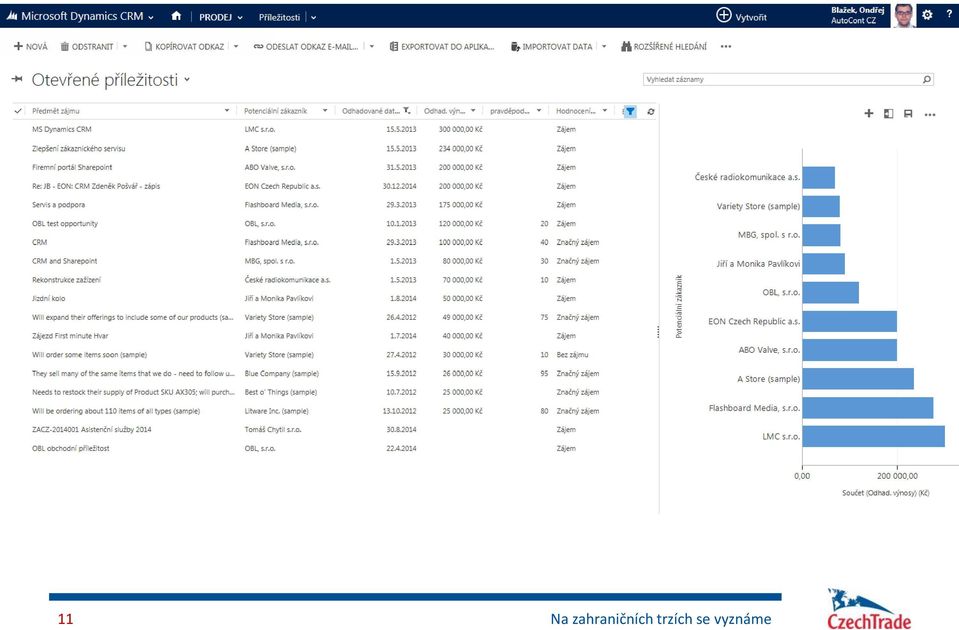The image size is (959, 630).
Task: Click the Vytvořit create button label
Action: tap(750, 17)
